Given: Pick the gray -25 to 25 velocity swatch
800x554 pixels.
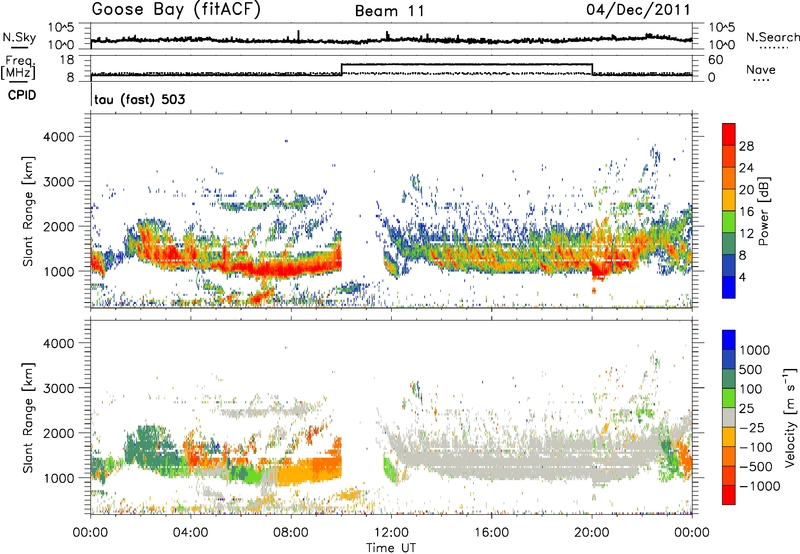Looking at the screenshot, I should point(729,418).
